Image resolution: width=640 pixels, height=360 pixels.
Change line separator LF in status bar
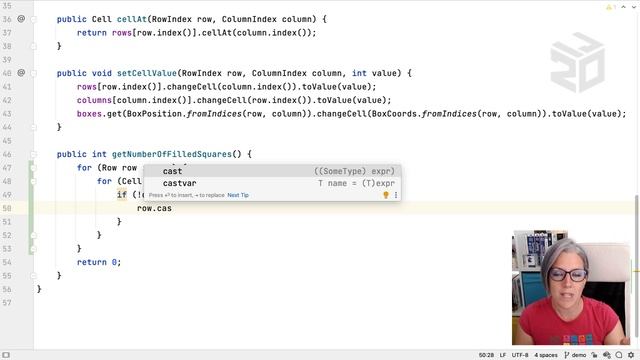tap(503, 355)
